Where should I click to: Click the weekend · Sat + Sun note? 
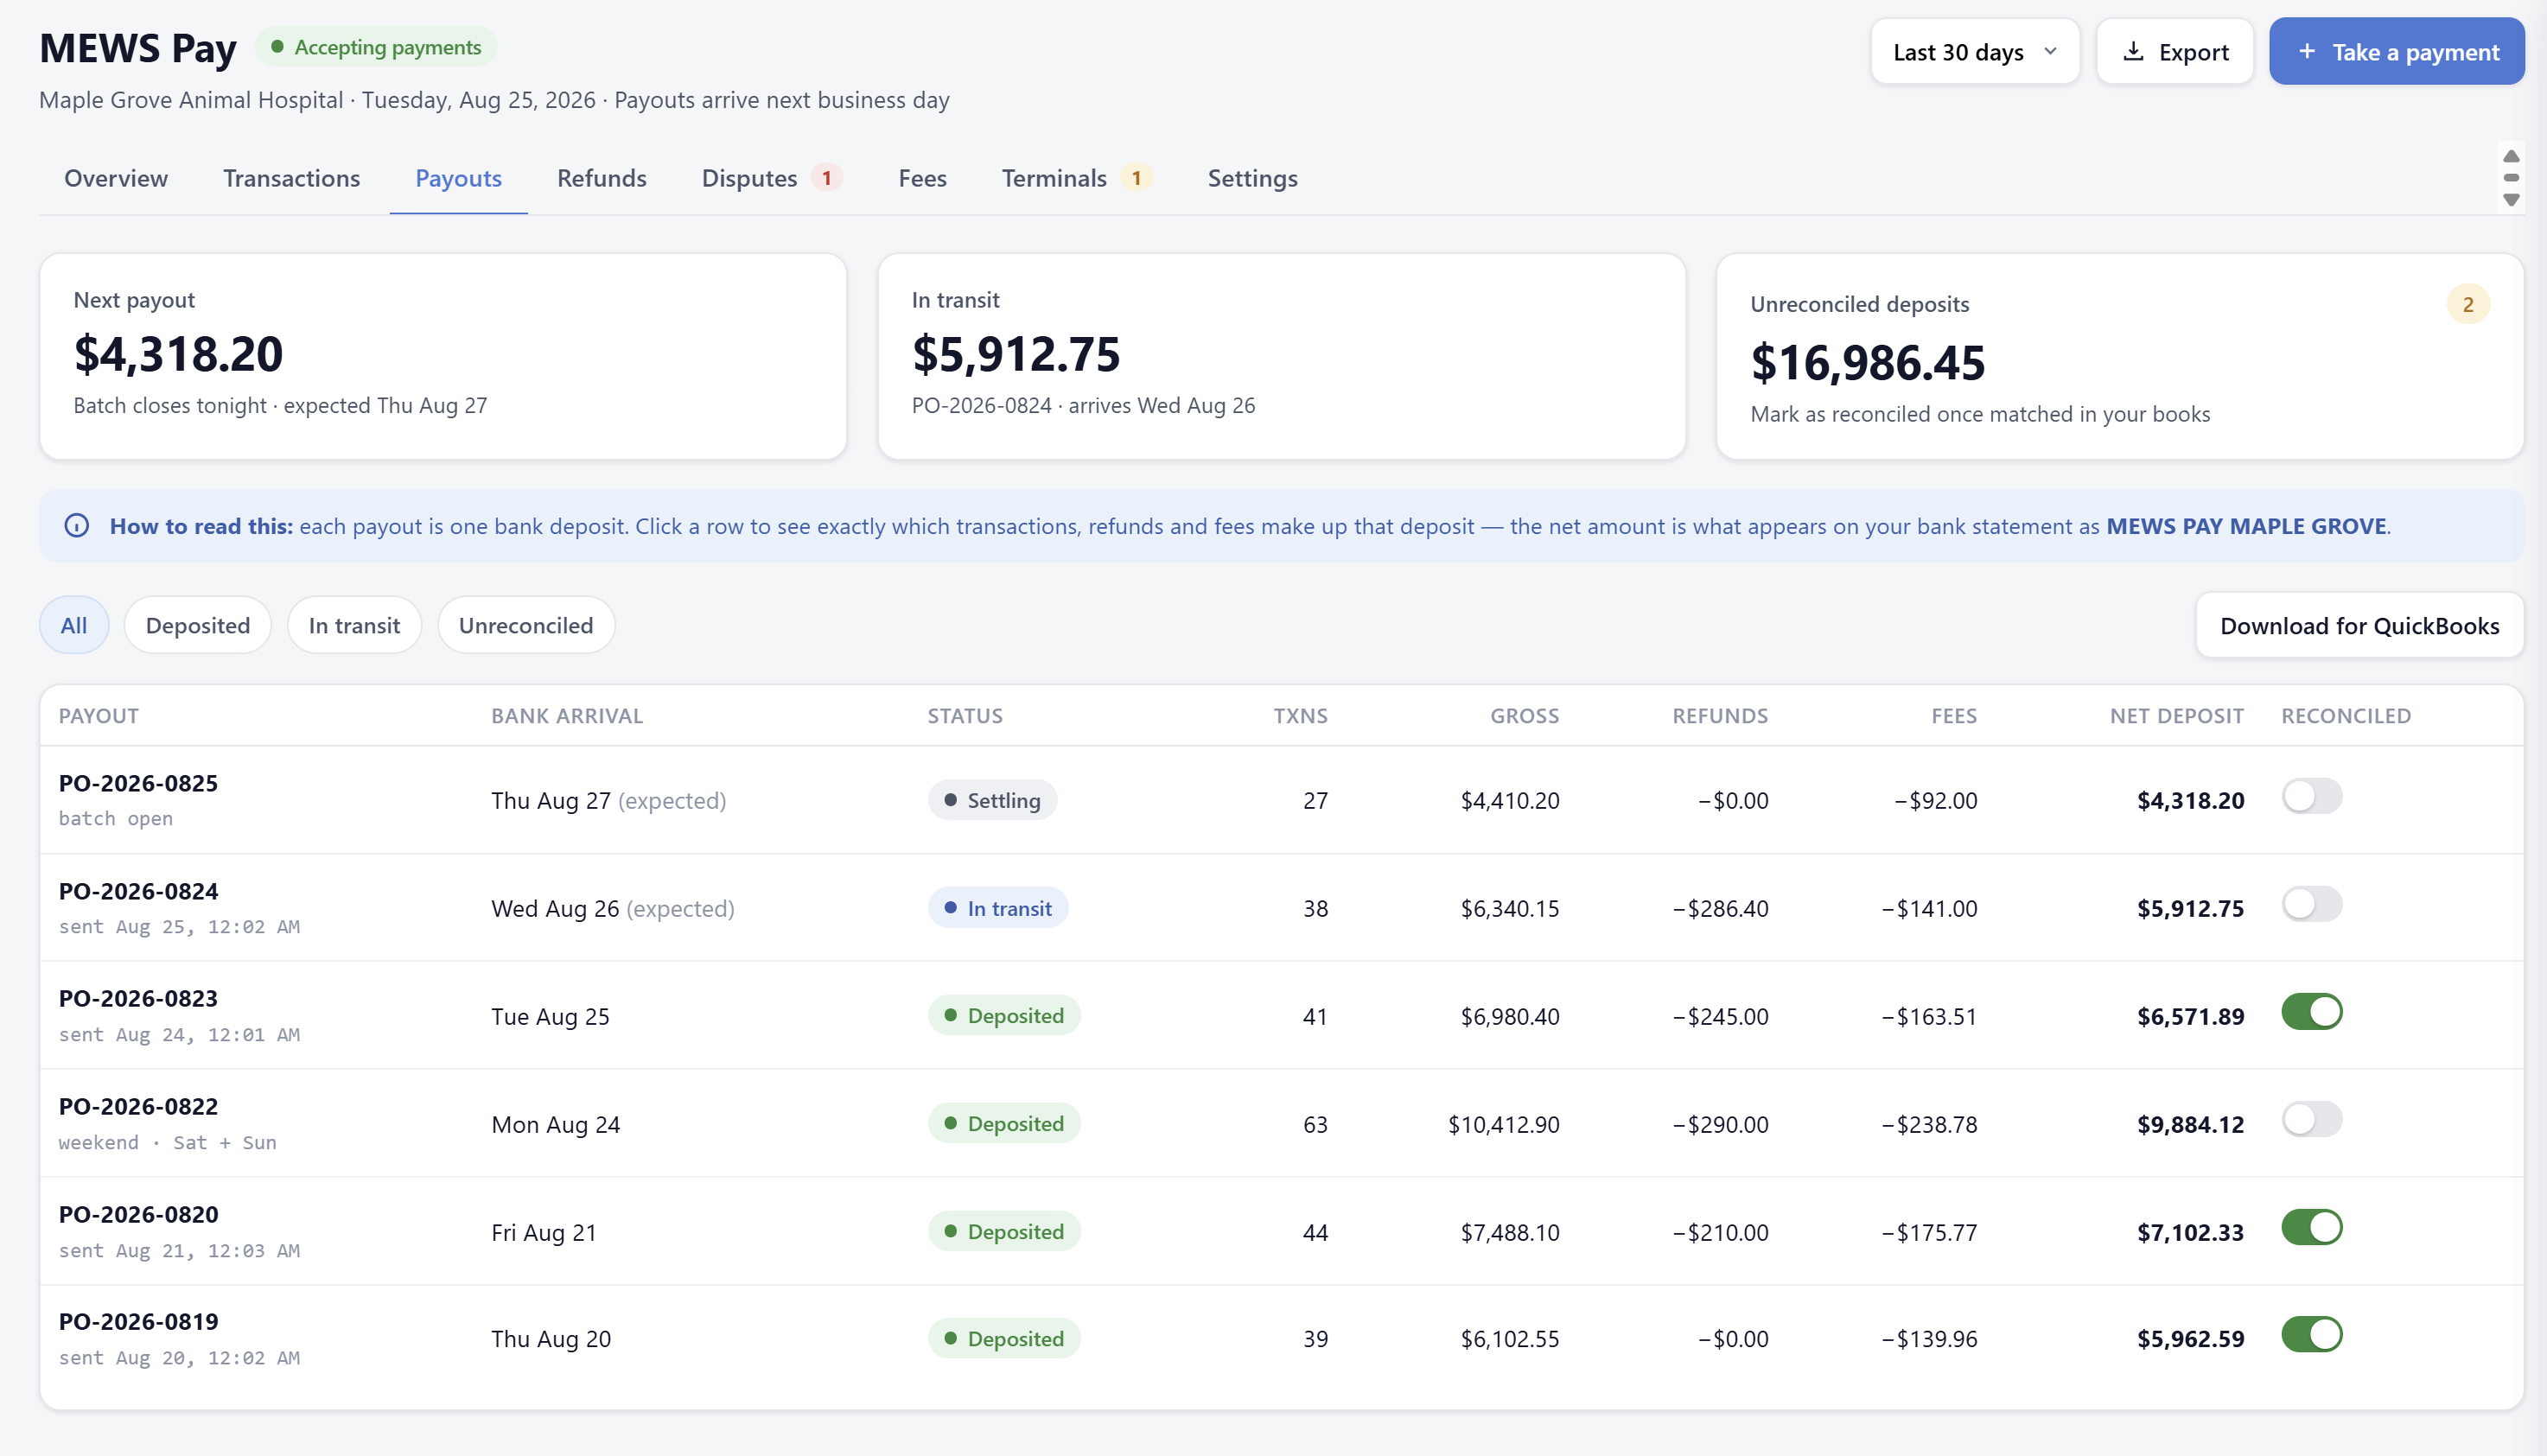pyautogui.click(x=168, y=1142)
